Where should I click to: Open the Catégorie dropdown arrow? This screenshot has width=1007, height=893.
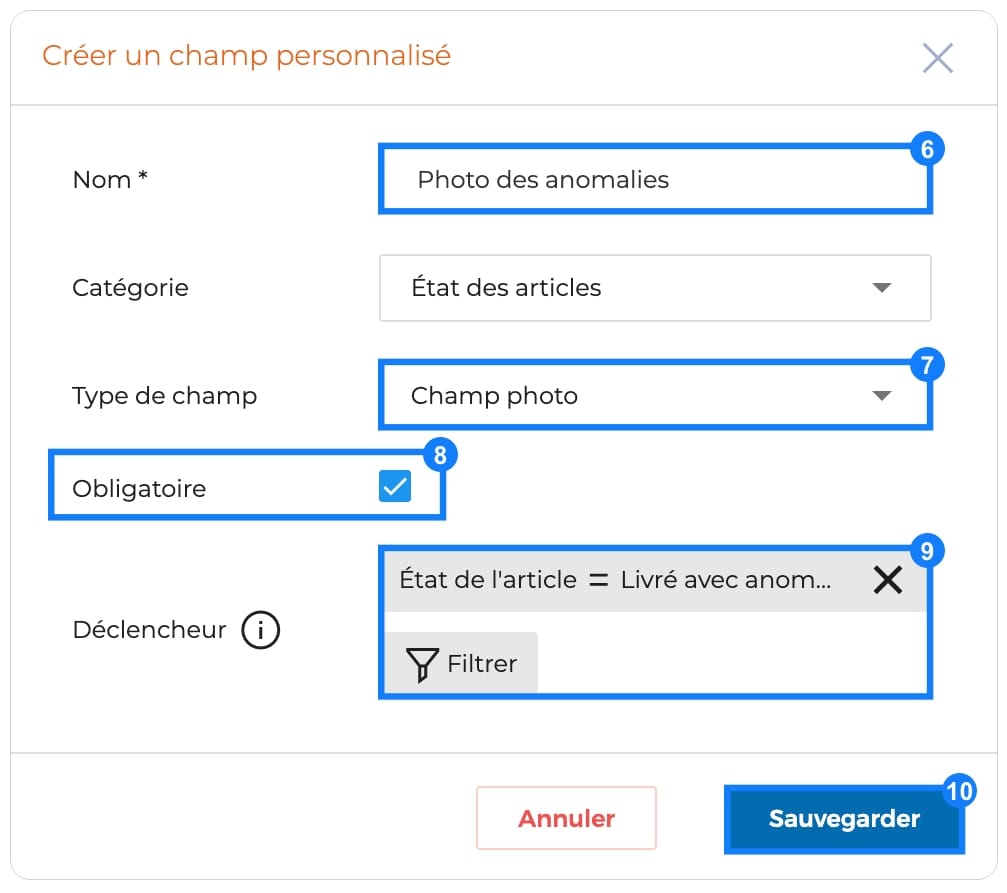click(882, 288)
